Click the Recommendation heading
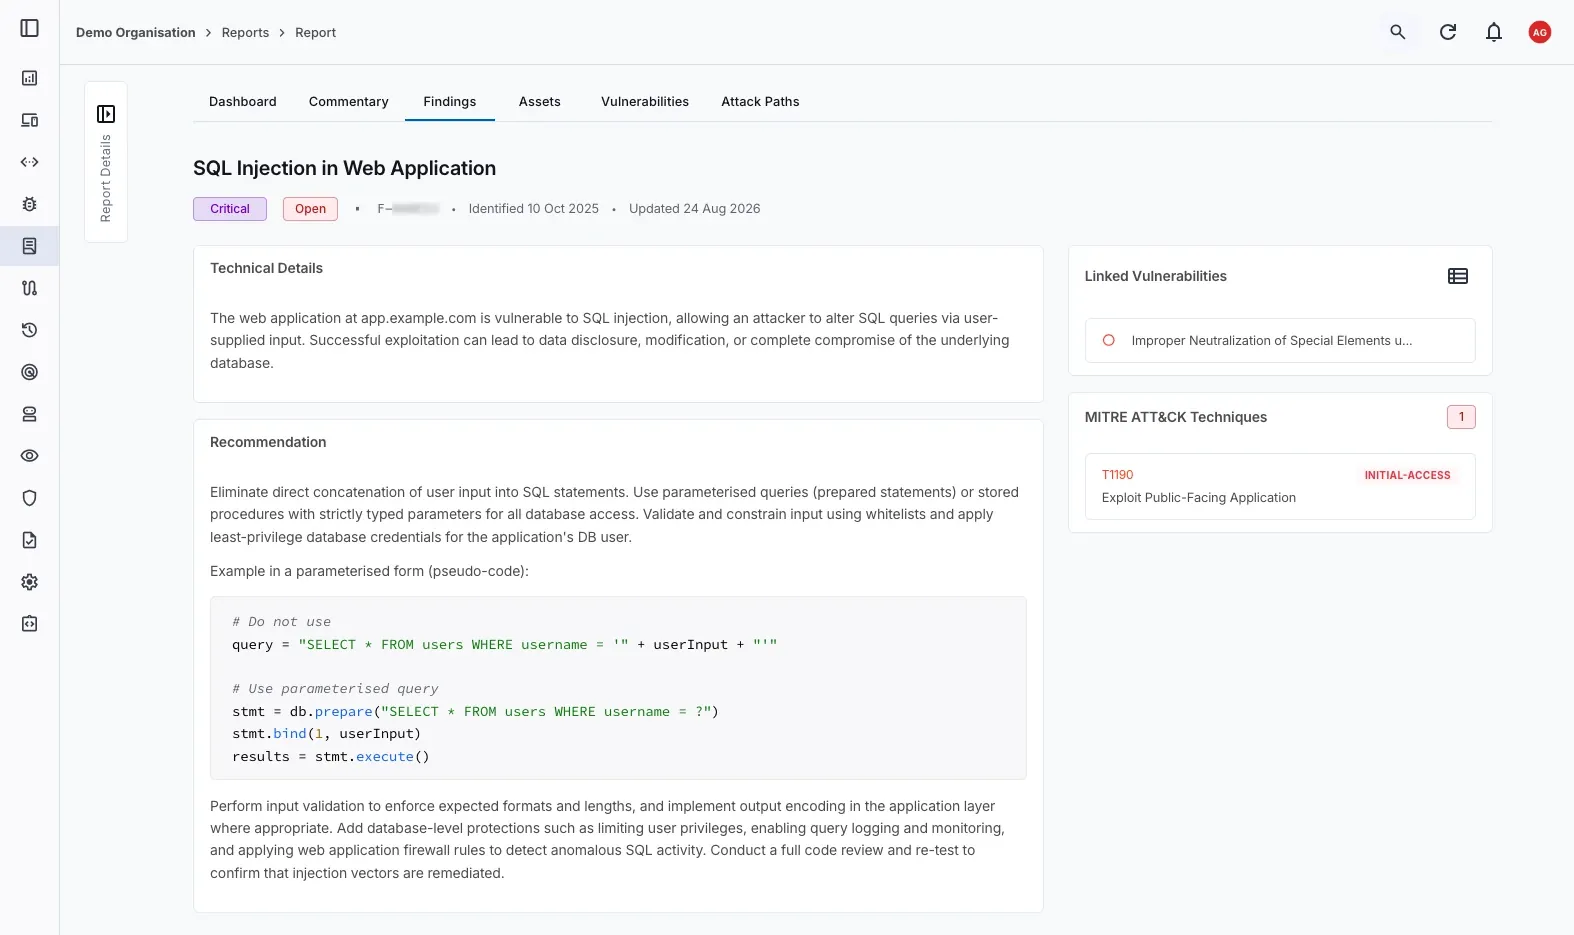The image size is (1574, 935). [268, 442]
